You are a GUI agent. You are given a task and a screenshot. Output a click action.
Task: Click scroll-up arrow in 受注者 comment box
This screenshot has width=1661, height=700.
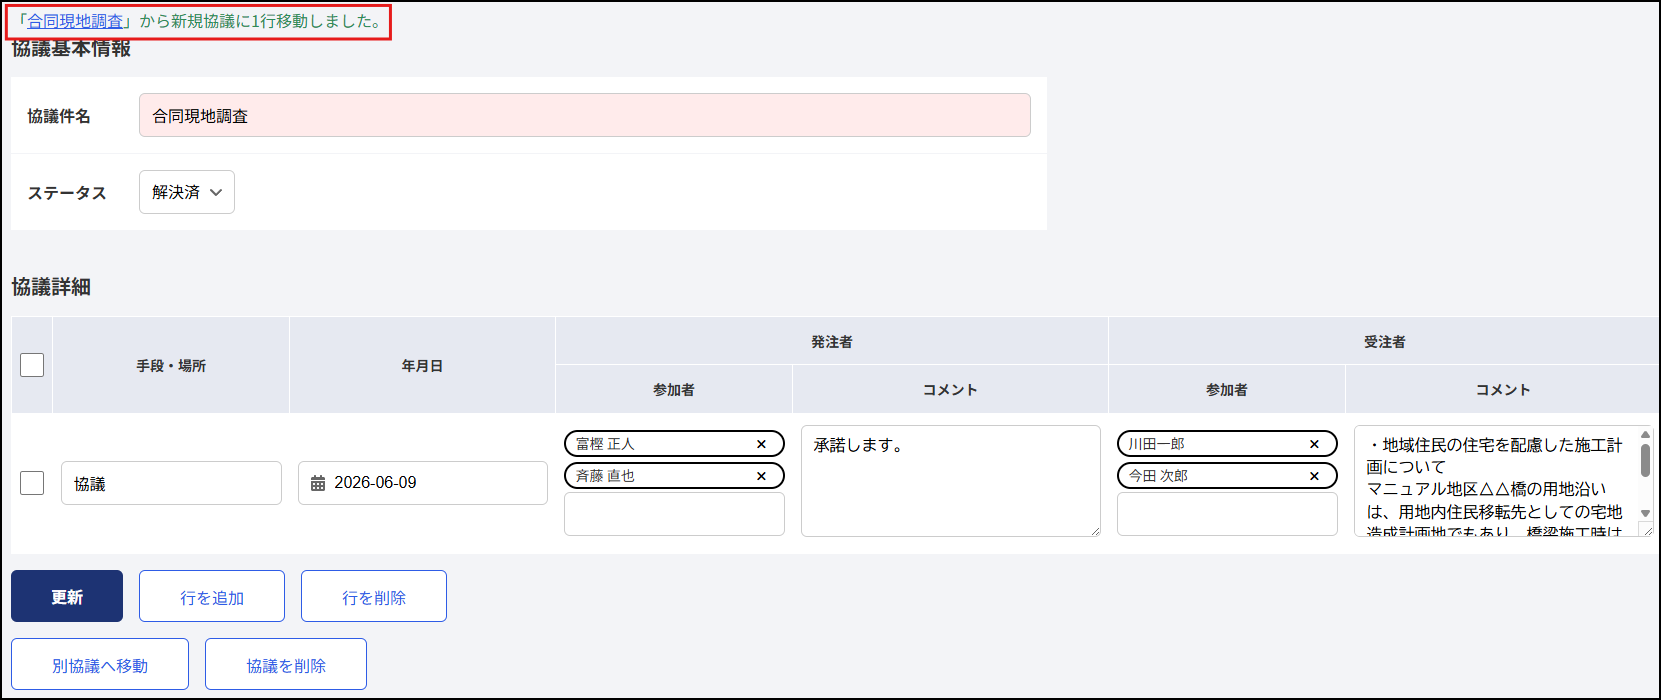[1645, 435]
